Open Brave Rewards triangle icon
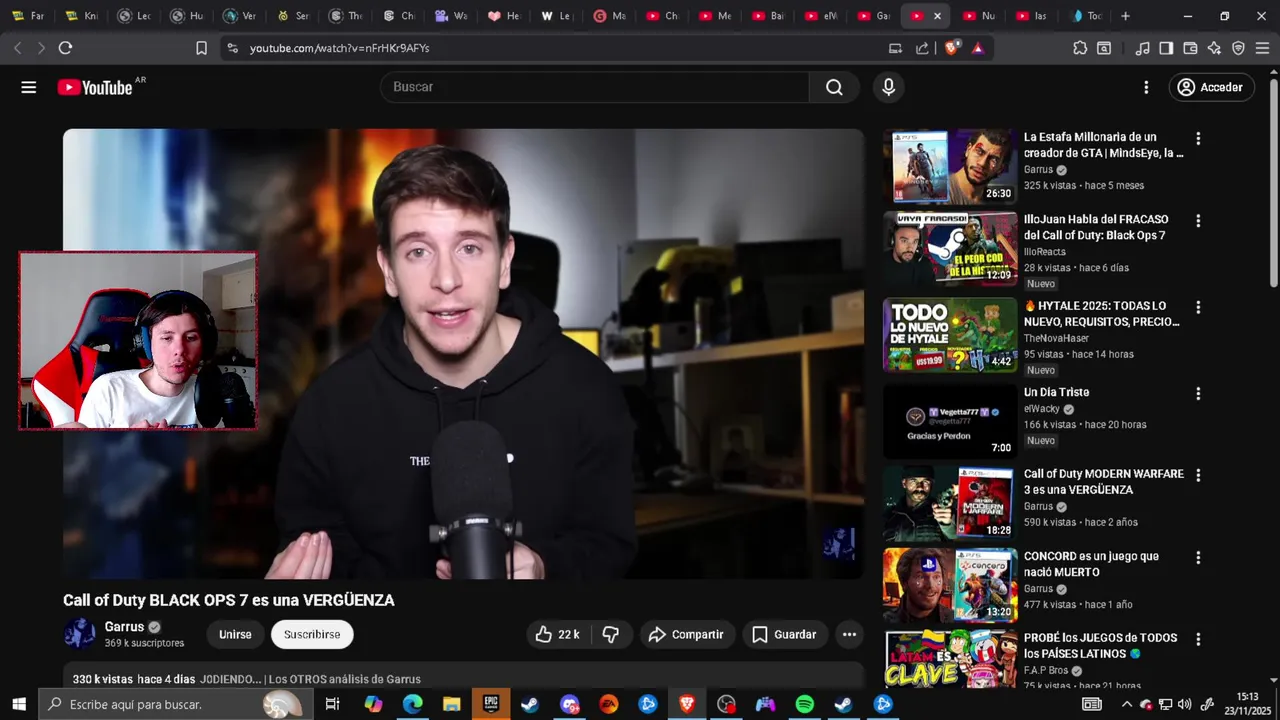The width and height of the screenshot is (1280, 720). click(977, 47)
